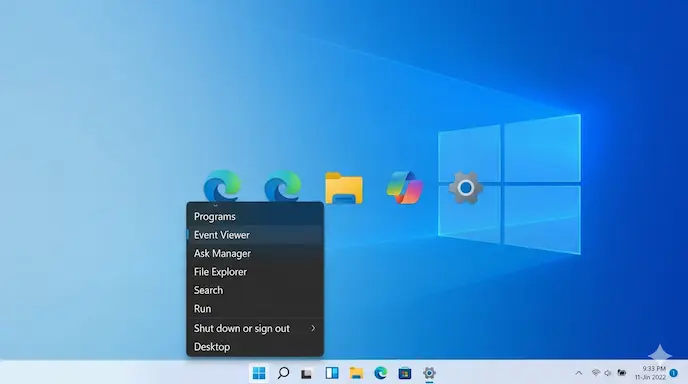Open Ask Manager menu entry

point(255,253)
